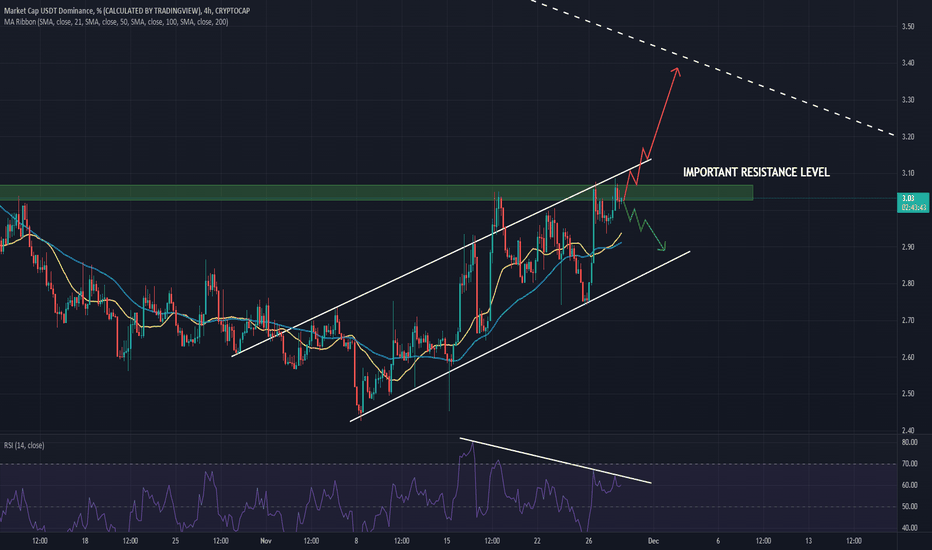Click the bar countdown timer 02:43:43
The width and height of the screenshot is (932, 550).
914,208
